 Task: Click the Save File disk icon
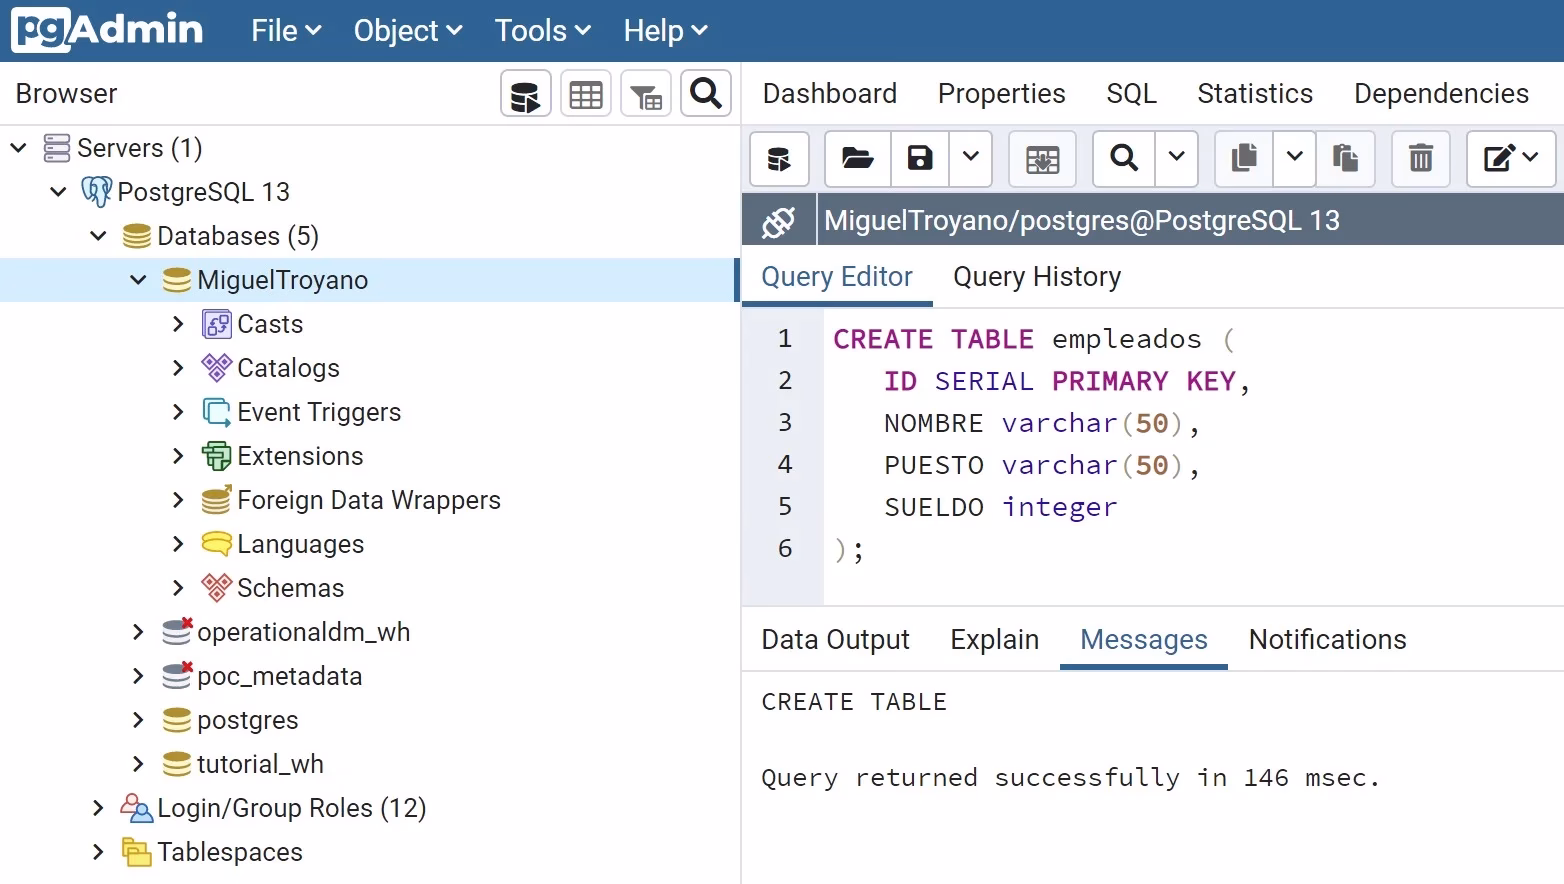click(x=920, y=159)
